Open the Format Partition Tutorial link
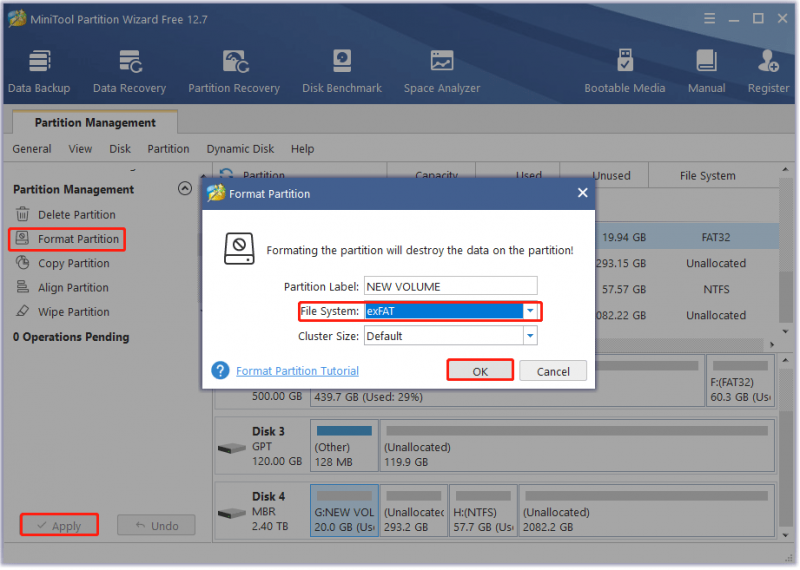Image resolution: width=800 pixels, height=570 pixels. point(297,371)
